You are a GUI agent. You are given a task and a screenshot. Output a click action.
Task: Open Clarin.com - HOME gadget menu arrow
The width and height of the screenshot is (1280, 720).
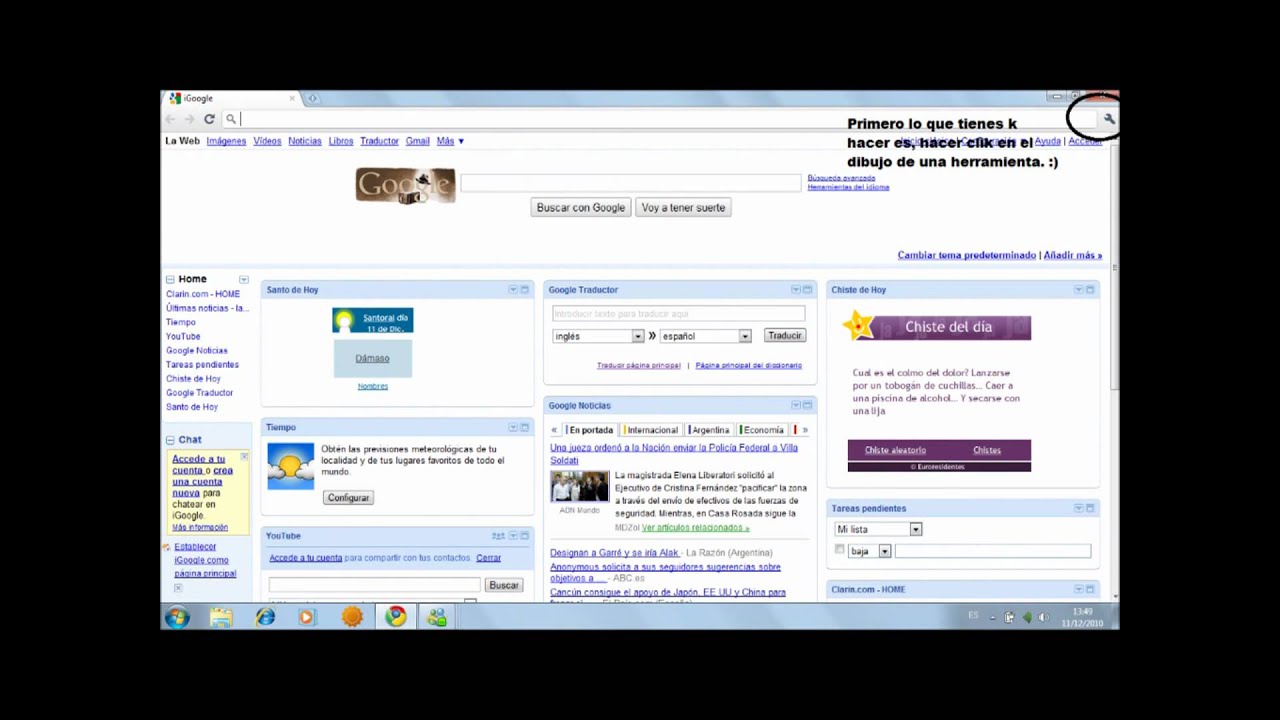click(x=1079, y=590)
